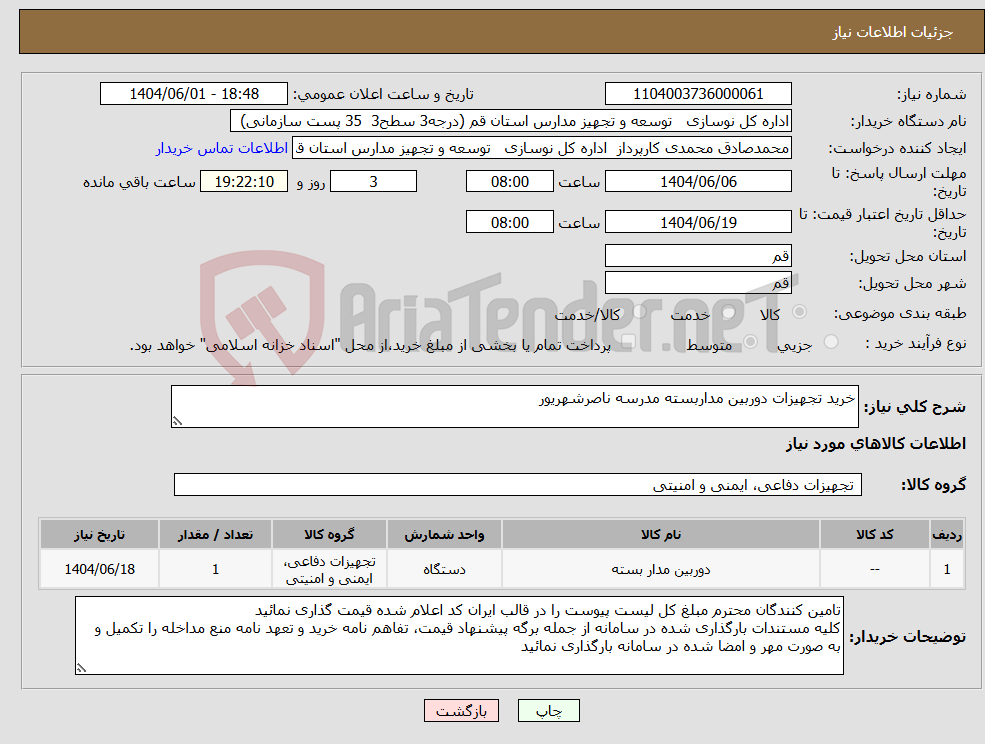Click the 08:00 hour field for price validity
Screen dimensions: 985x744
pos(508,221)
